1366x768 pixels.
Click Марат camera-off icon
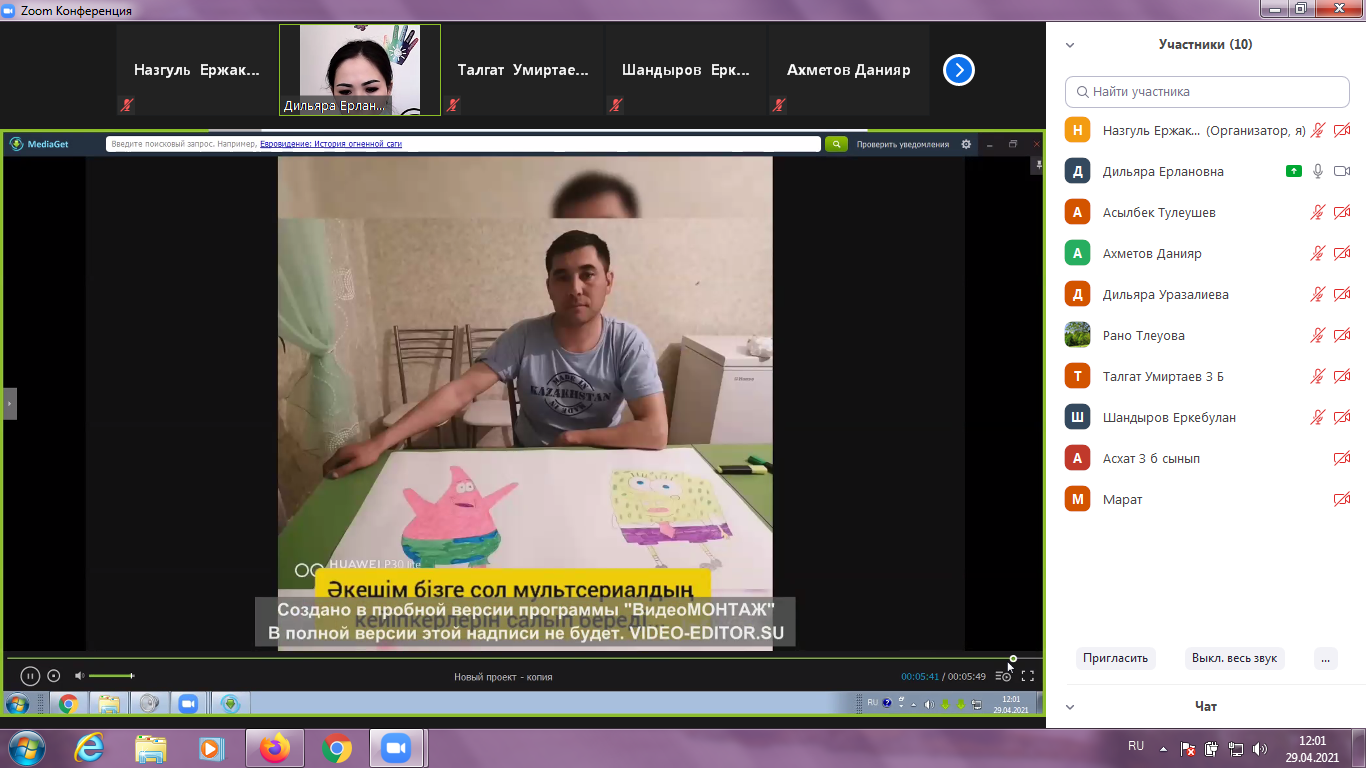coord(1342,499)
